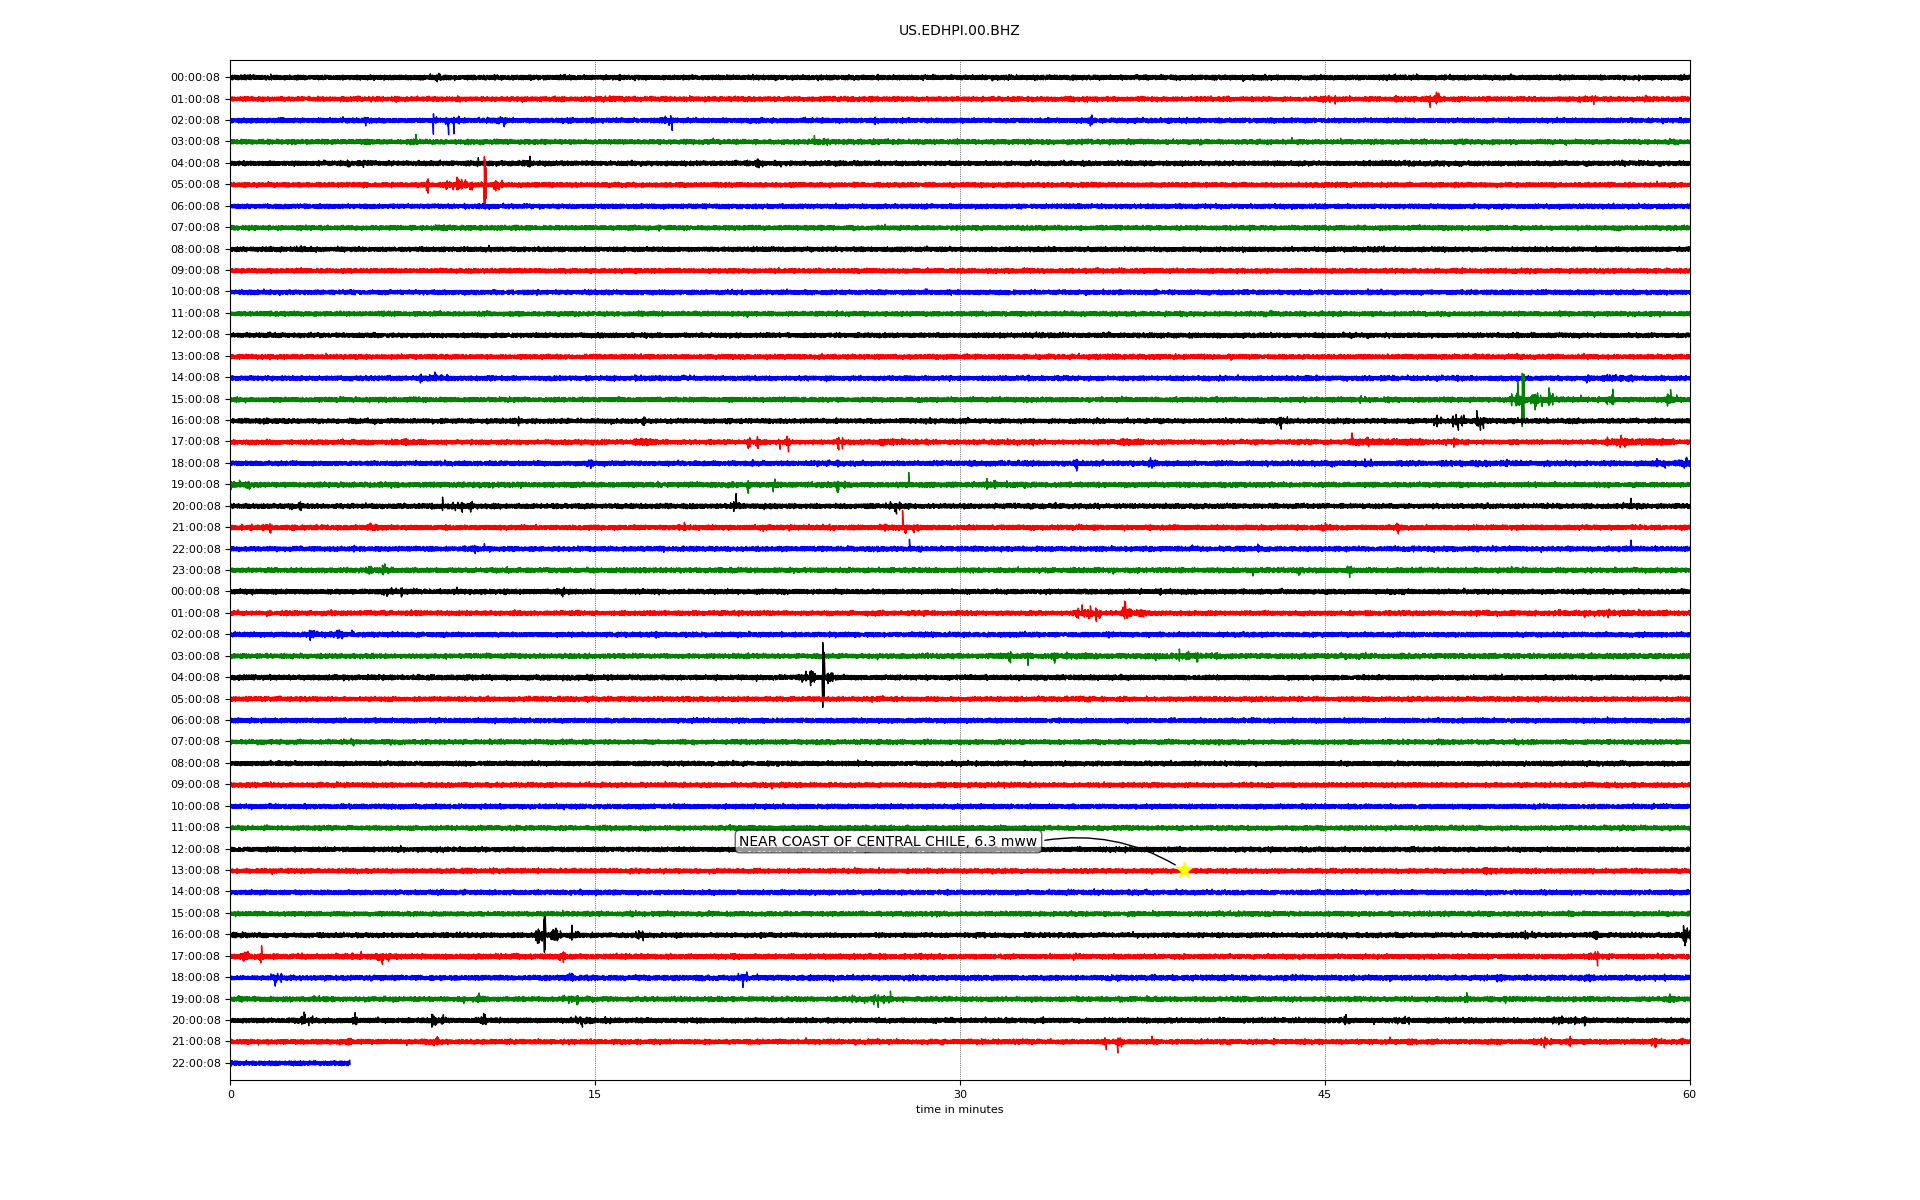Click the blue spike cluster near 8 minutes
Image resolution: width=1920 pixels, height=1200 pixels.
[x=445, y=123]
